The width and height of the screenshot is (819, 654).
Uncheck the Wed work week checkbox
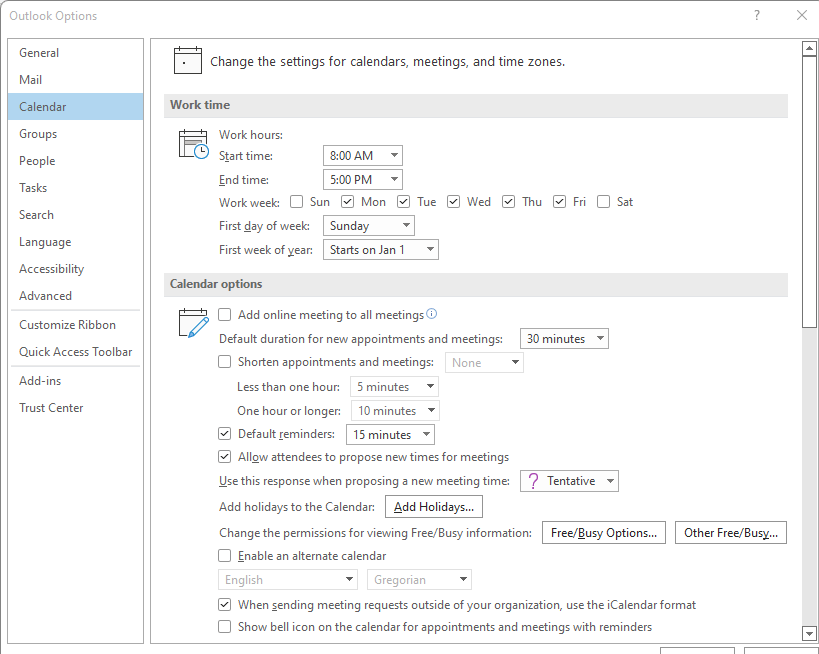click(x=453, y=202)
